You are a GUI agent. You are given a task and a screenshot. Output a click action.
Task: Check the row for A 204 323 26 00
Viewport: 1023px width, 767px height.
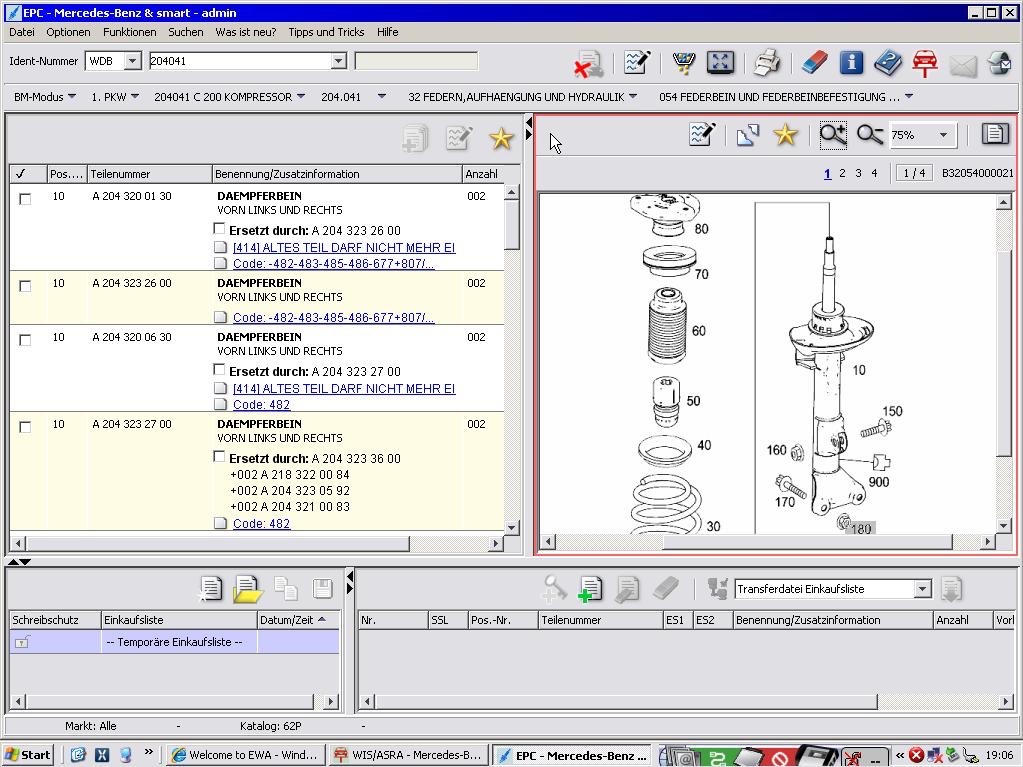point(25,286)
